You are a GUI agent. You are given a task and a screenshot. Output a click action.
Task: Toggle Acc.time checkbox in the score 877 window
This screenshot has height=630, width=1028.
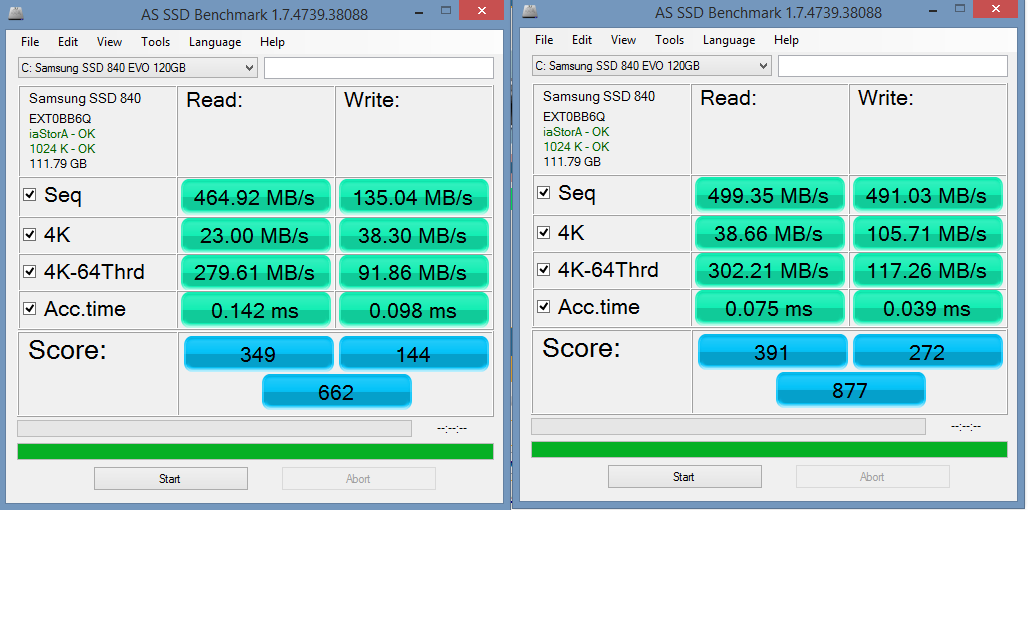click(x=544, y=307)
